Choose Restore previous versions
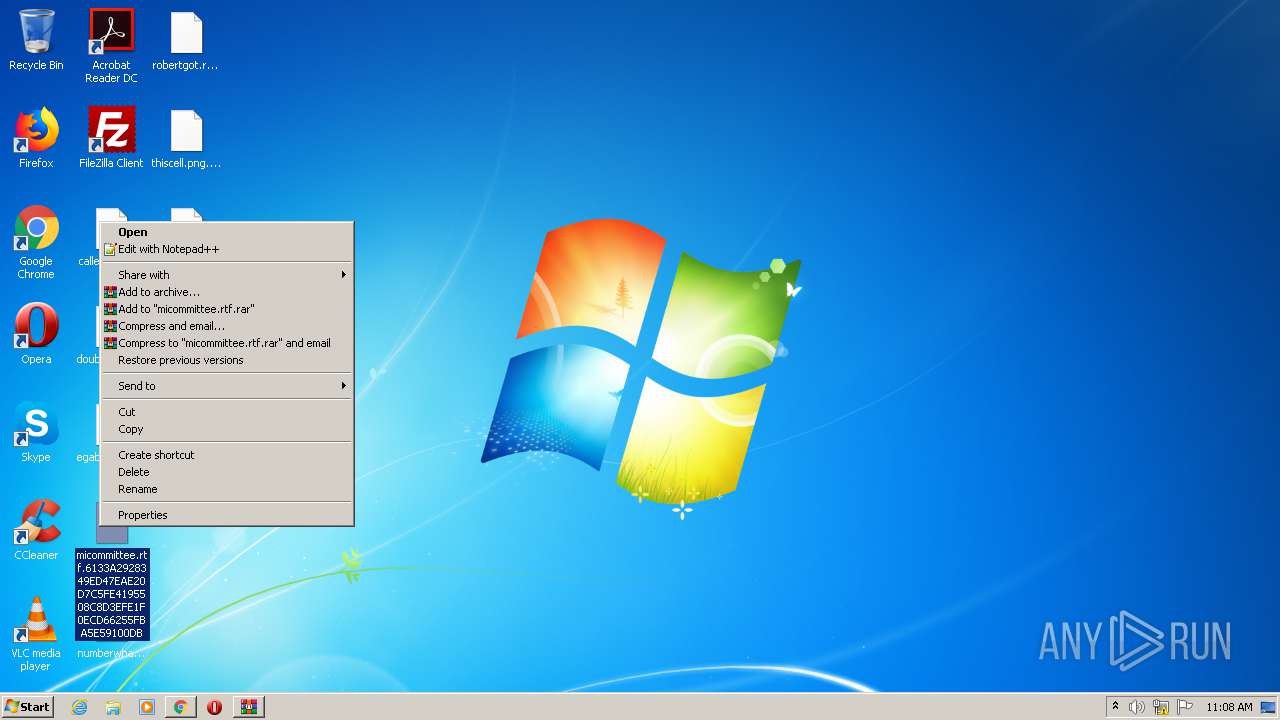 click(x=227, y=360)
